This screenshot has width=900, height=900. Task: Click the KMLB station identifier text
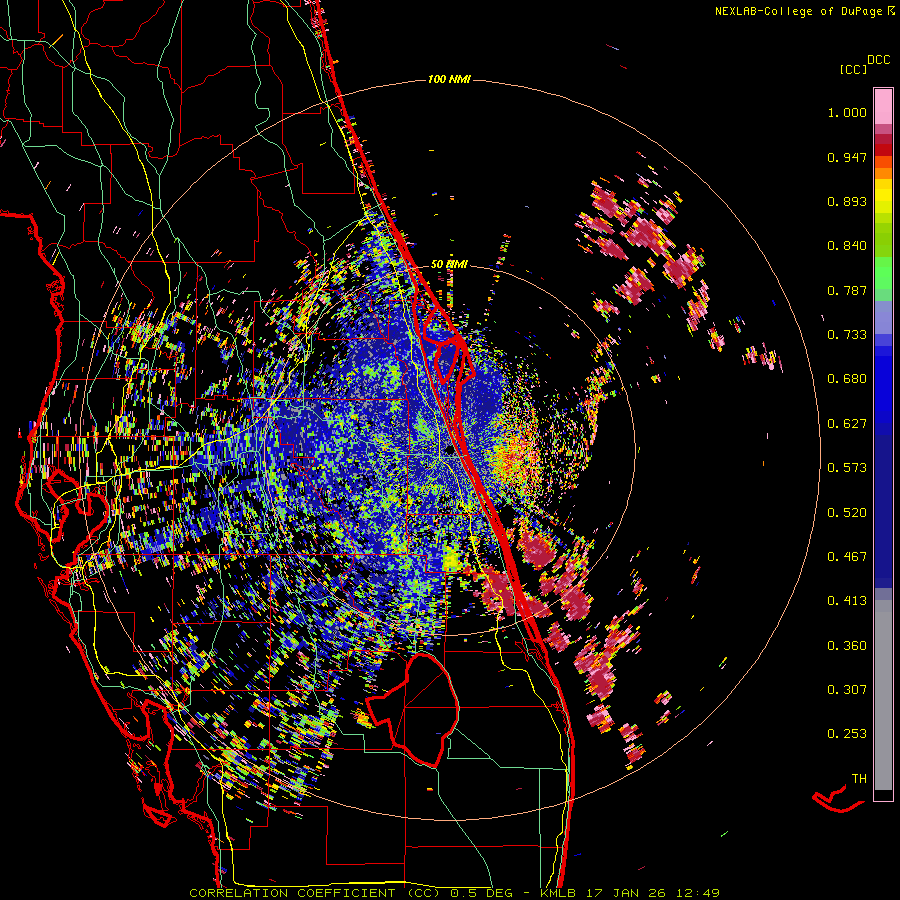coord(557,893)
